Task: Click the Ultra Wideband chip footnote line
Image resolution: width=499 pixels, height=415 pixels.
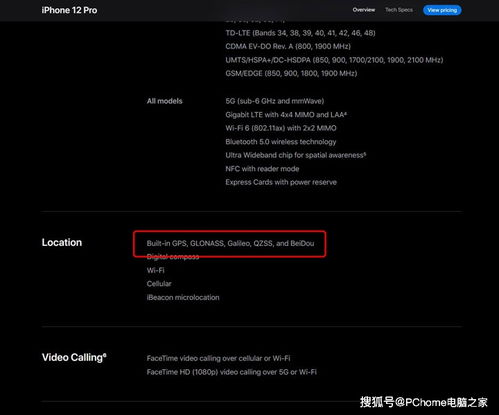Action: [296, 155]
